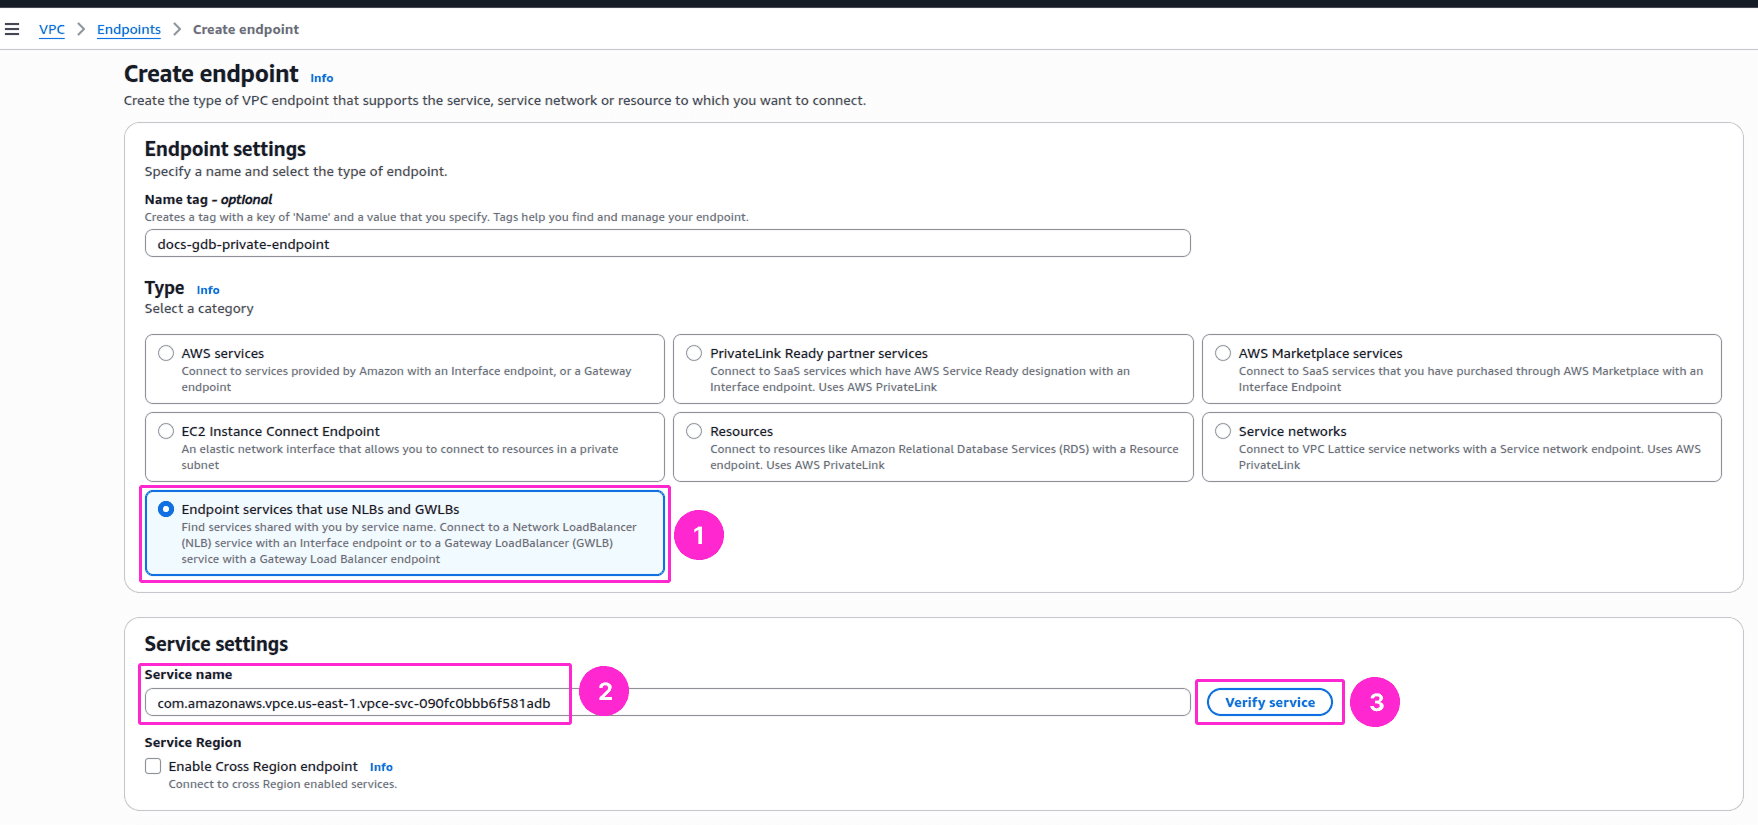Click the pink step 2 annotation badge

click(x=604, y=691)
